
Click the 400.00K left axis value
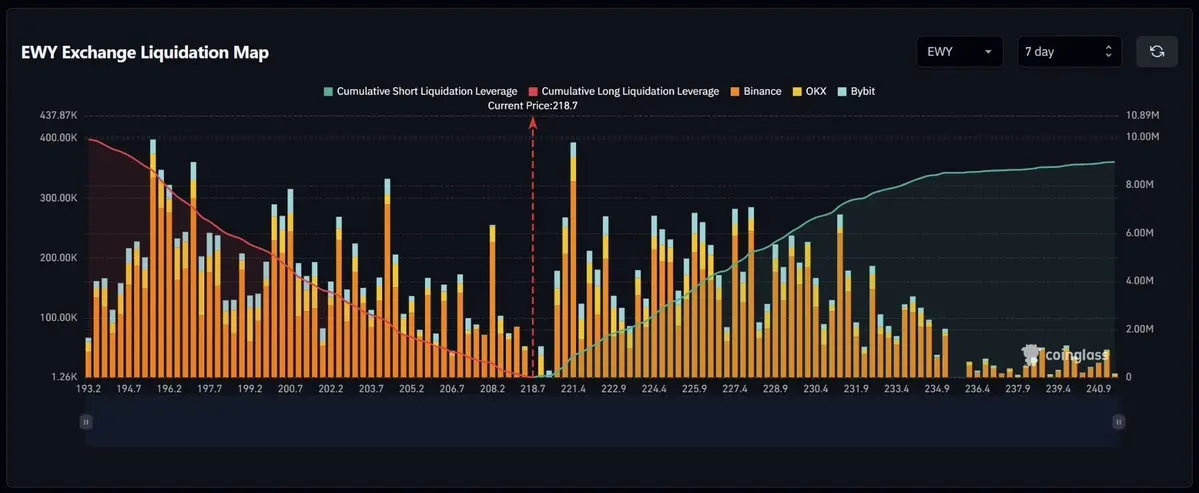pyautogui.click(x=59, y=138)
